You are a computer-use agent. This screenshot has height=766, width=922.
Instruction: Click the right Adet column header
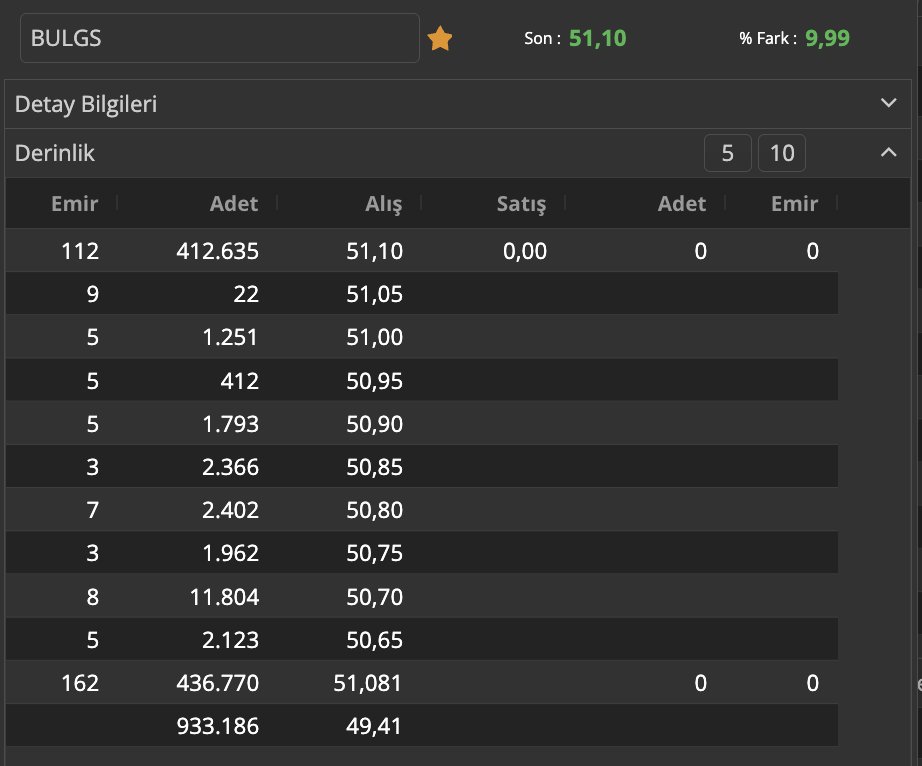click(x=682, y=203)
